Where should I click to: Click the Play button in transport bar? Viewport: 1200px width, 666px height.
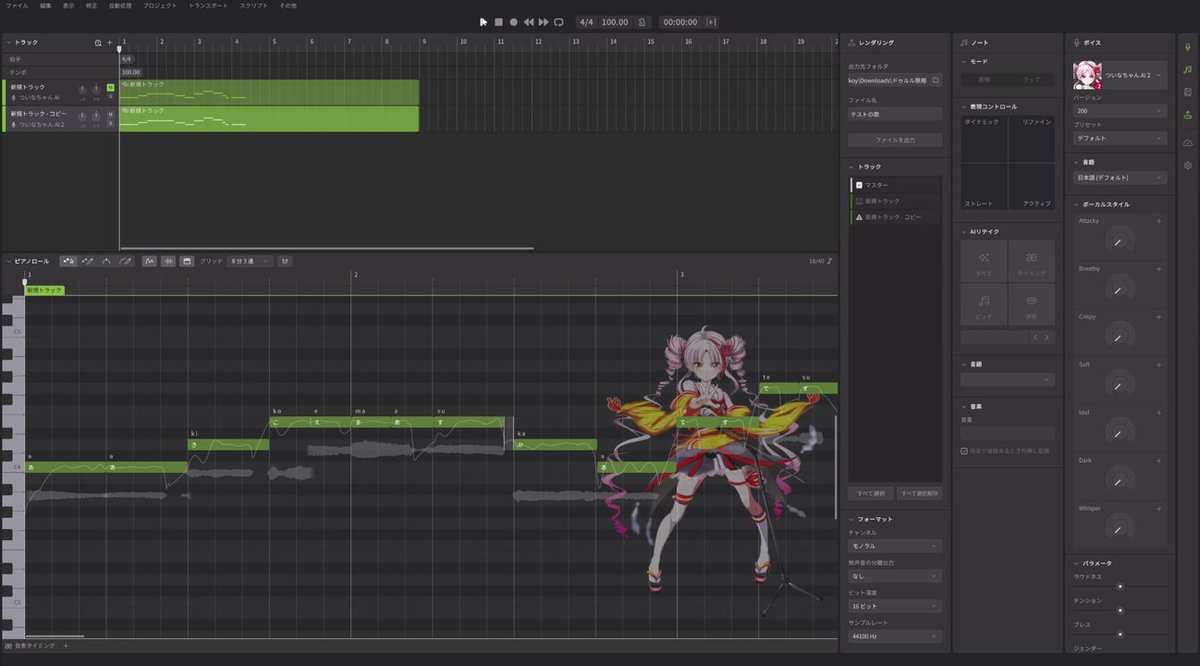point(484,22)
